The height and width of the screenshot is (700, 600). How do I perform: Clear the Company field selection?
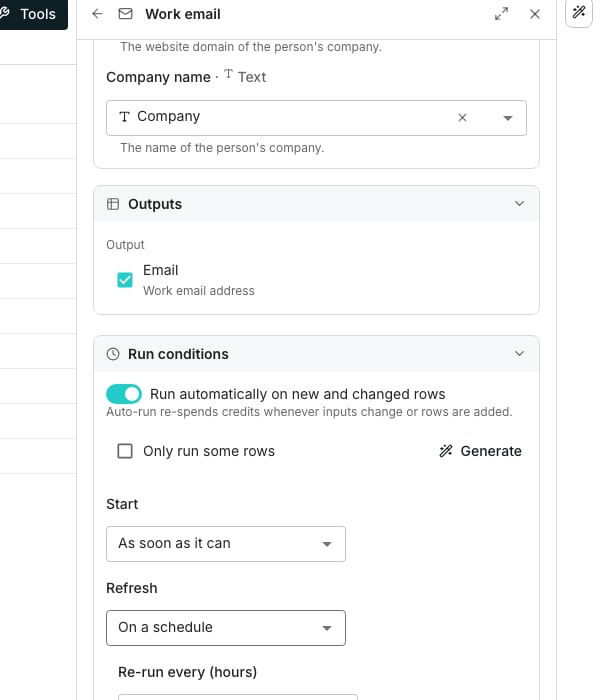click(462, 117)
